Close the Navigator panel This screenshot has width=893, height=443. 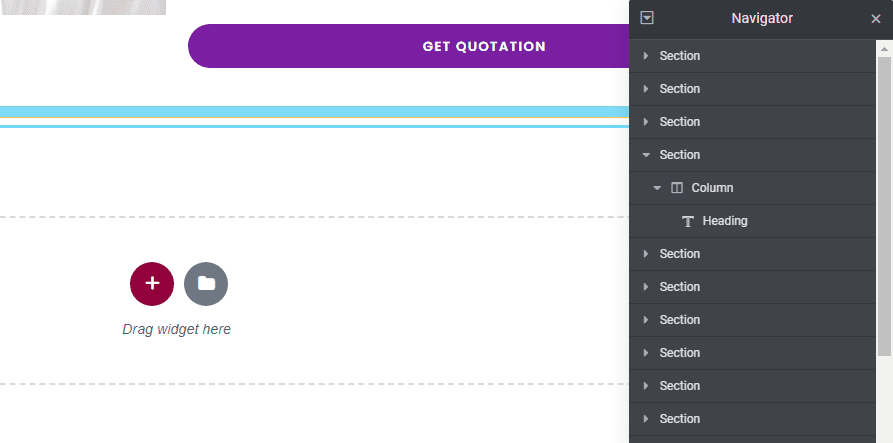[876, 18]
